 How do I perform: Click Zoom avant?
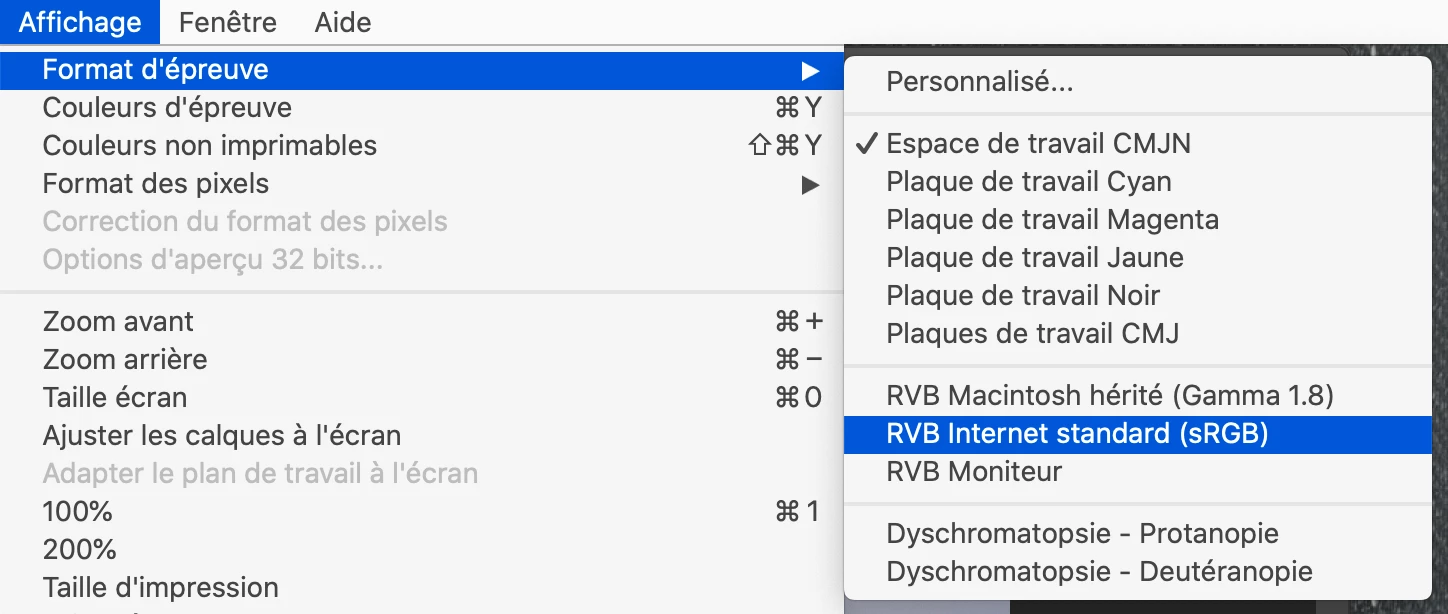coord(118,322)
